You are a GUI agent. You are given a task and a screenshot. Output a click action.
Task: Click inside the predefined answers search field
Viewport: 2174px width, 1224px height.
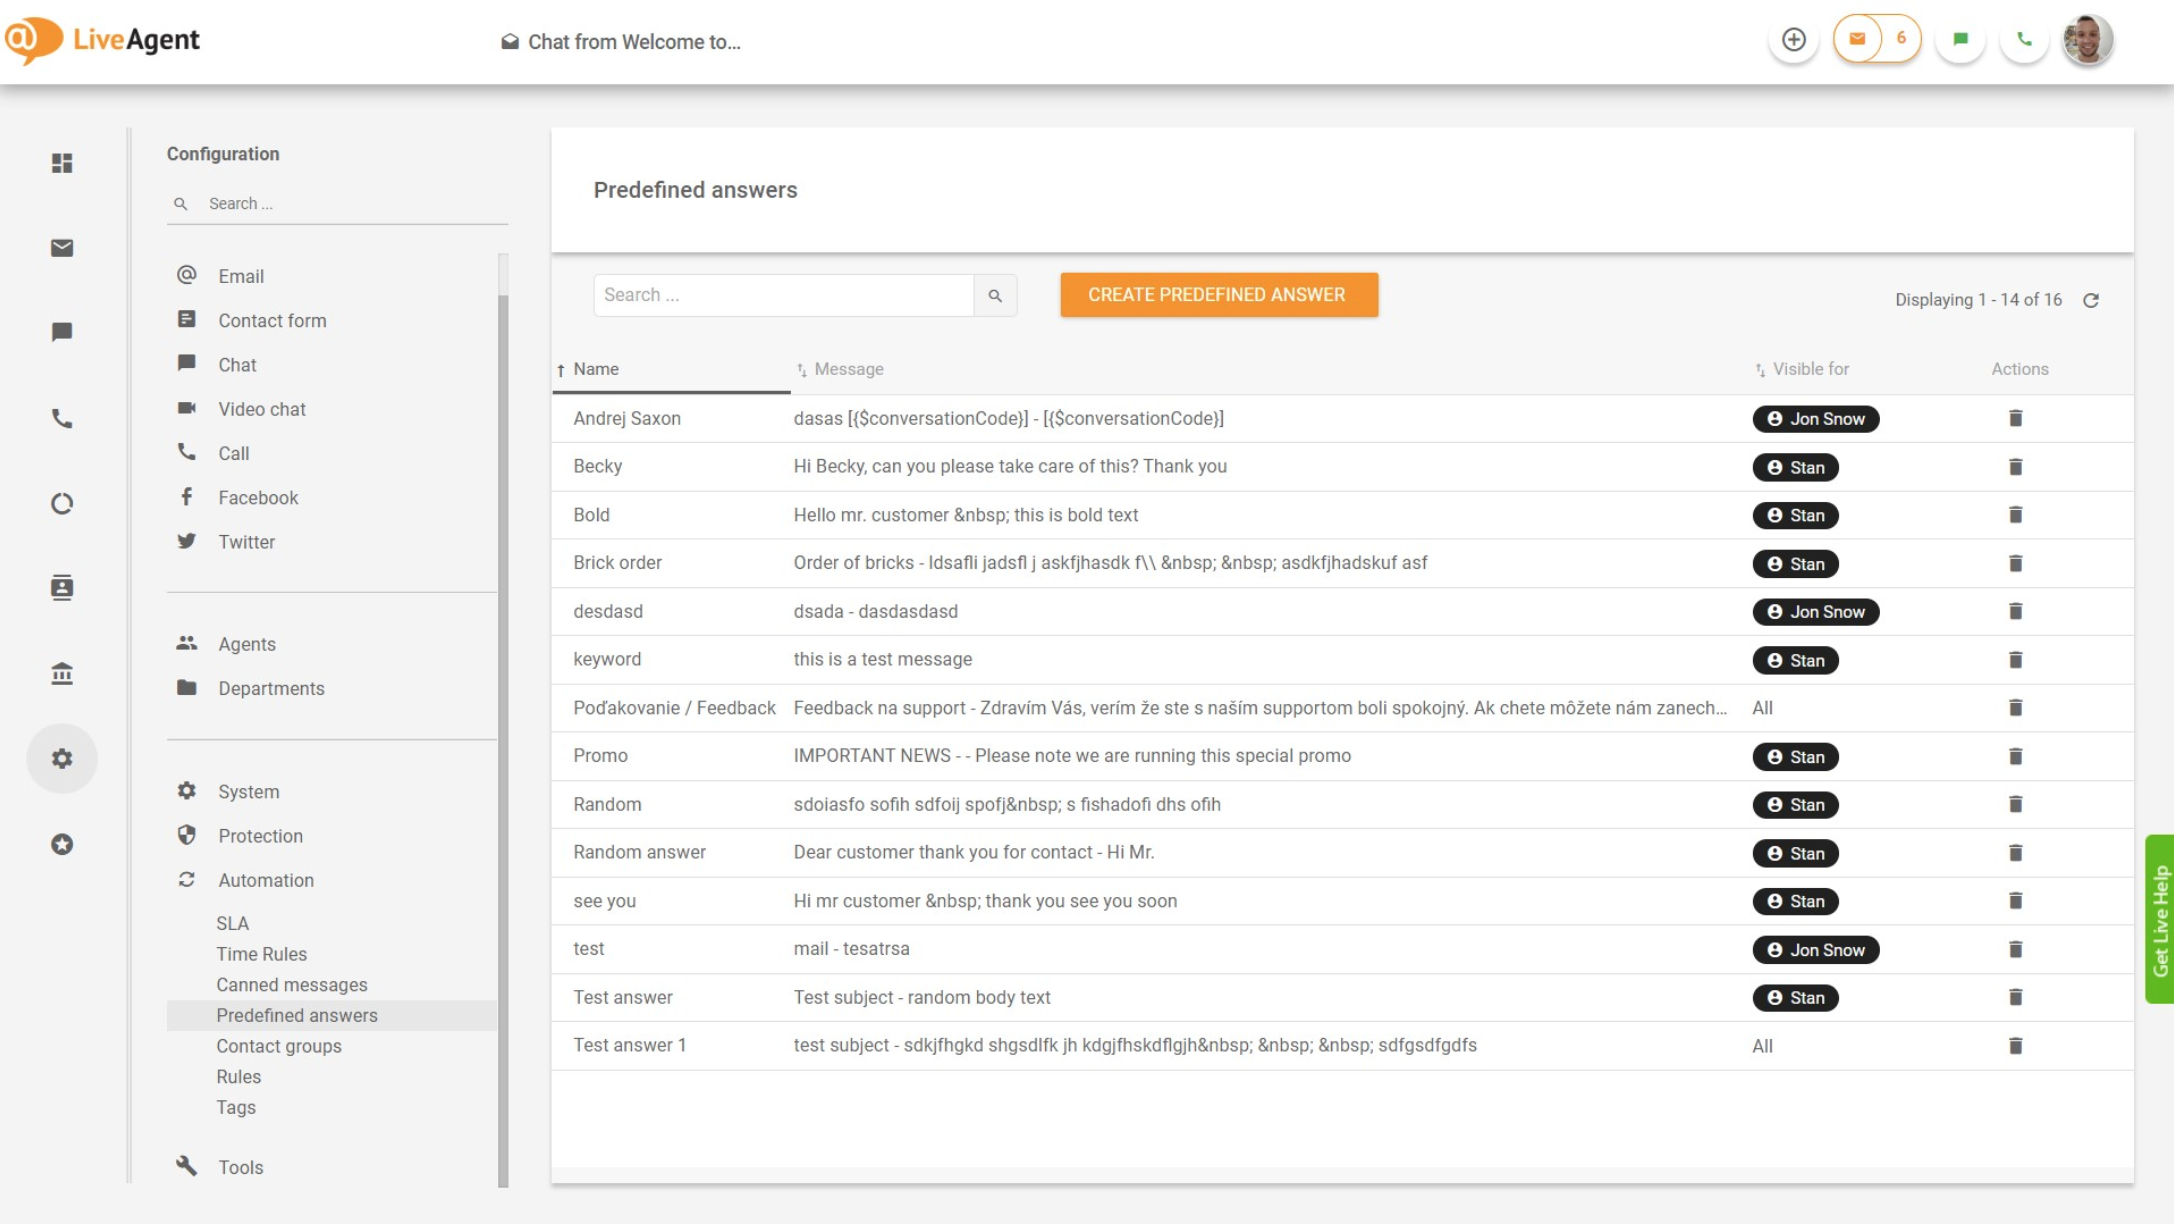pyautogui.click(x=783, y=295)
